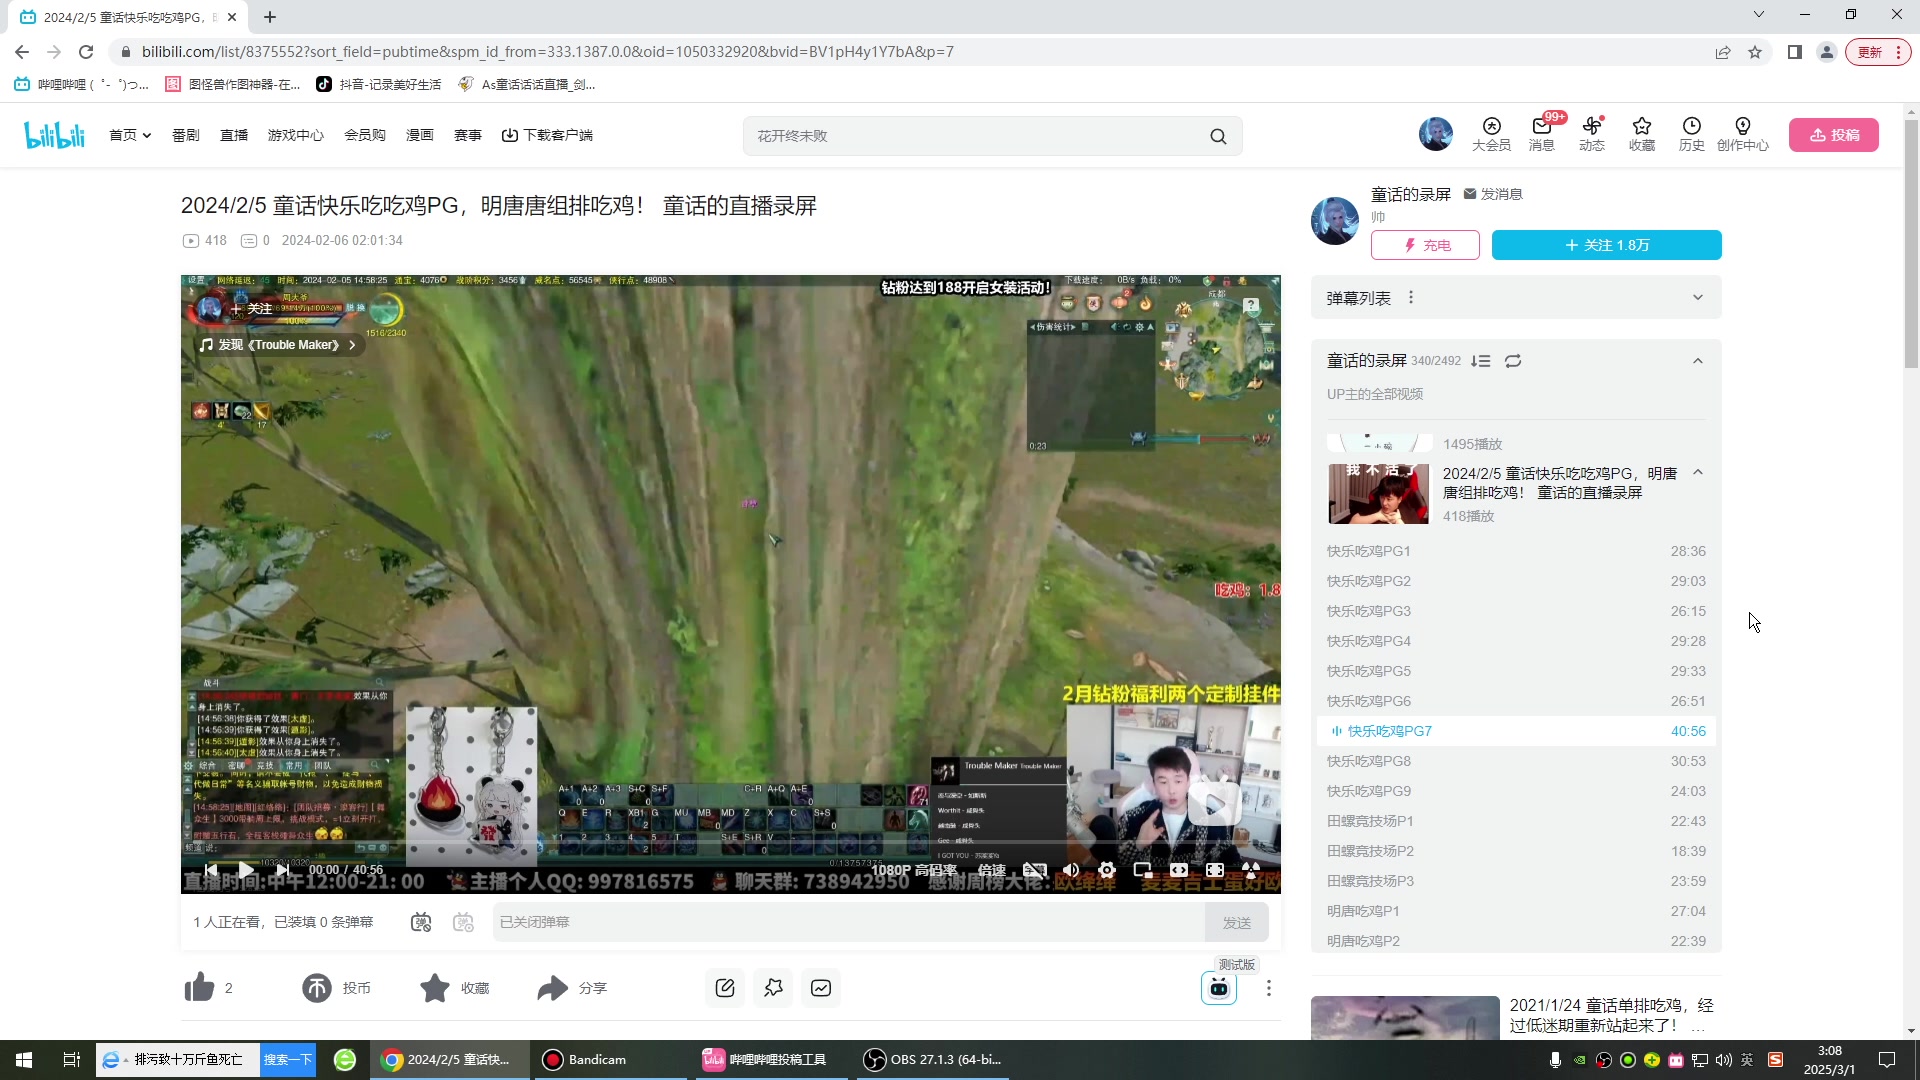Screen dimensions: 1920x1080
Task: Toggle playlist sort order
Action: (1481, 361)
